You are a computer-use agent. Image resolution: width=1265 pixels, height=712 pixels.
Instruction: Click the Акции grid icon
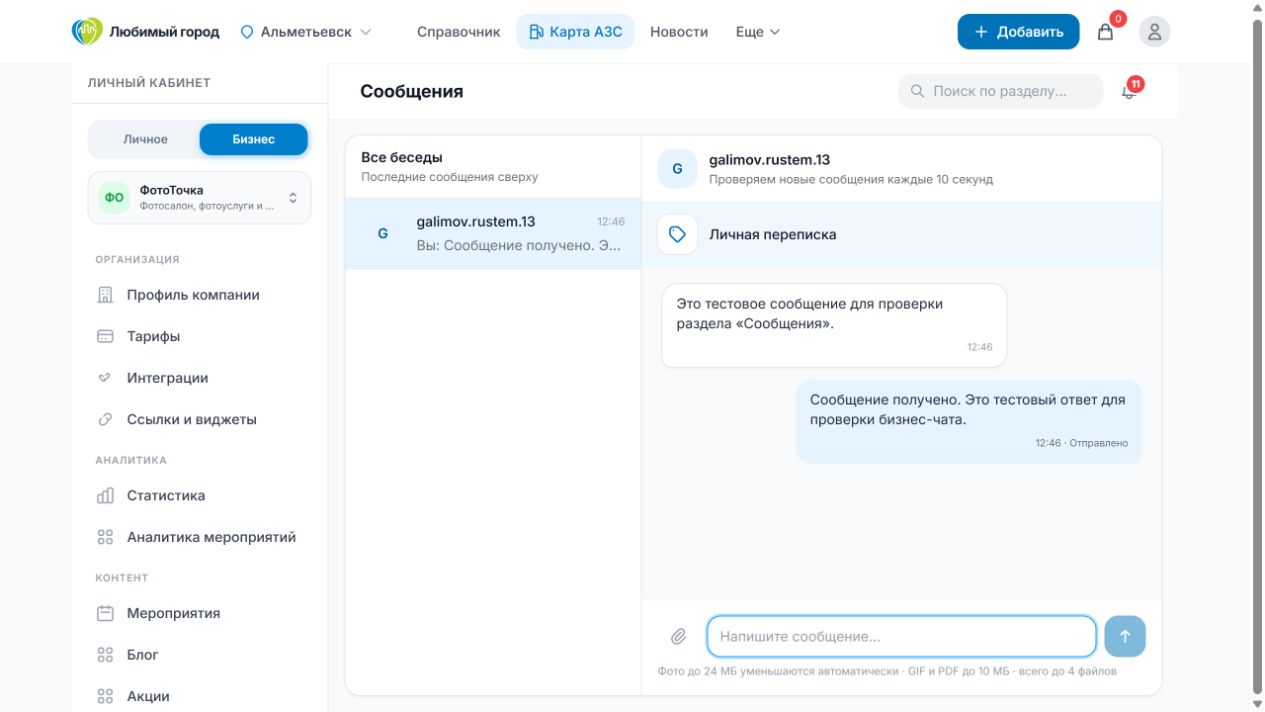tap(105, 696)
